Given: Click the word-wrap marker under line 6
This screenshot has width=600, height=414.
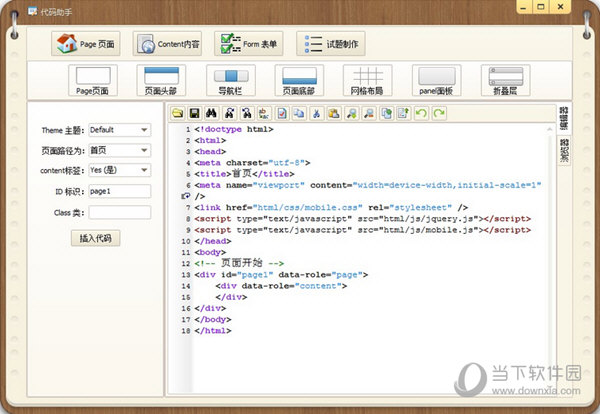Looking at the screenshot, I should coord(186,196).
